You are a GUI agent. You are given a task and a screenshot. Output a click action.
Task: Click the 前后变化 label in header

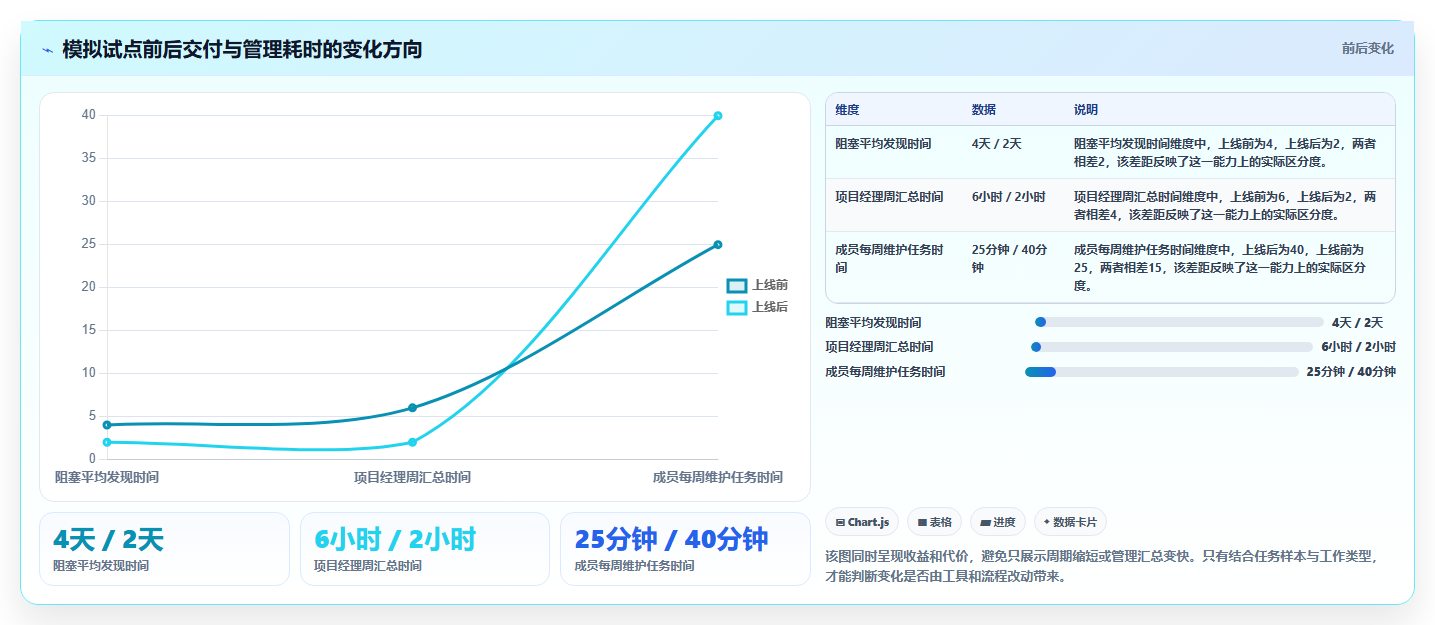point(1367,49)
